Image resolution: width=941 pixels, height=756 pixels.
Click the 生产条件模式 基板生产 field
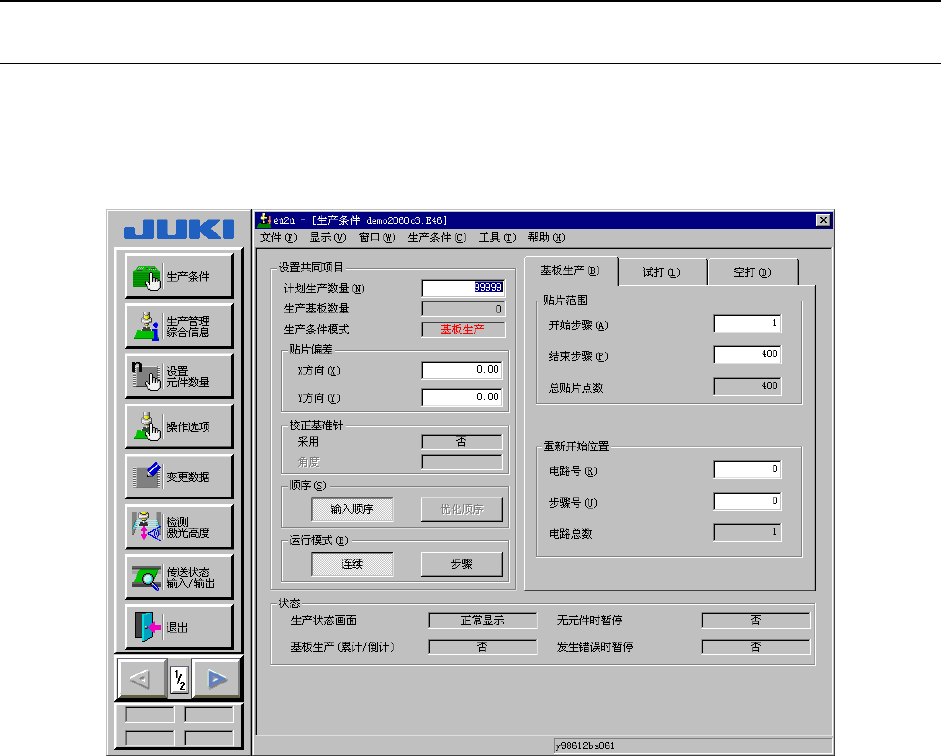click(463, 329)
